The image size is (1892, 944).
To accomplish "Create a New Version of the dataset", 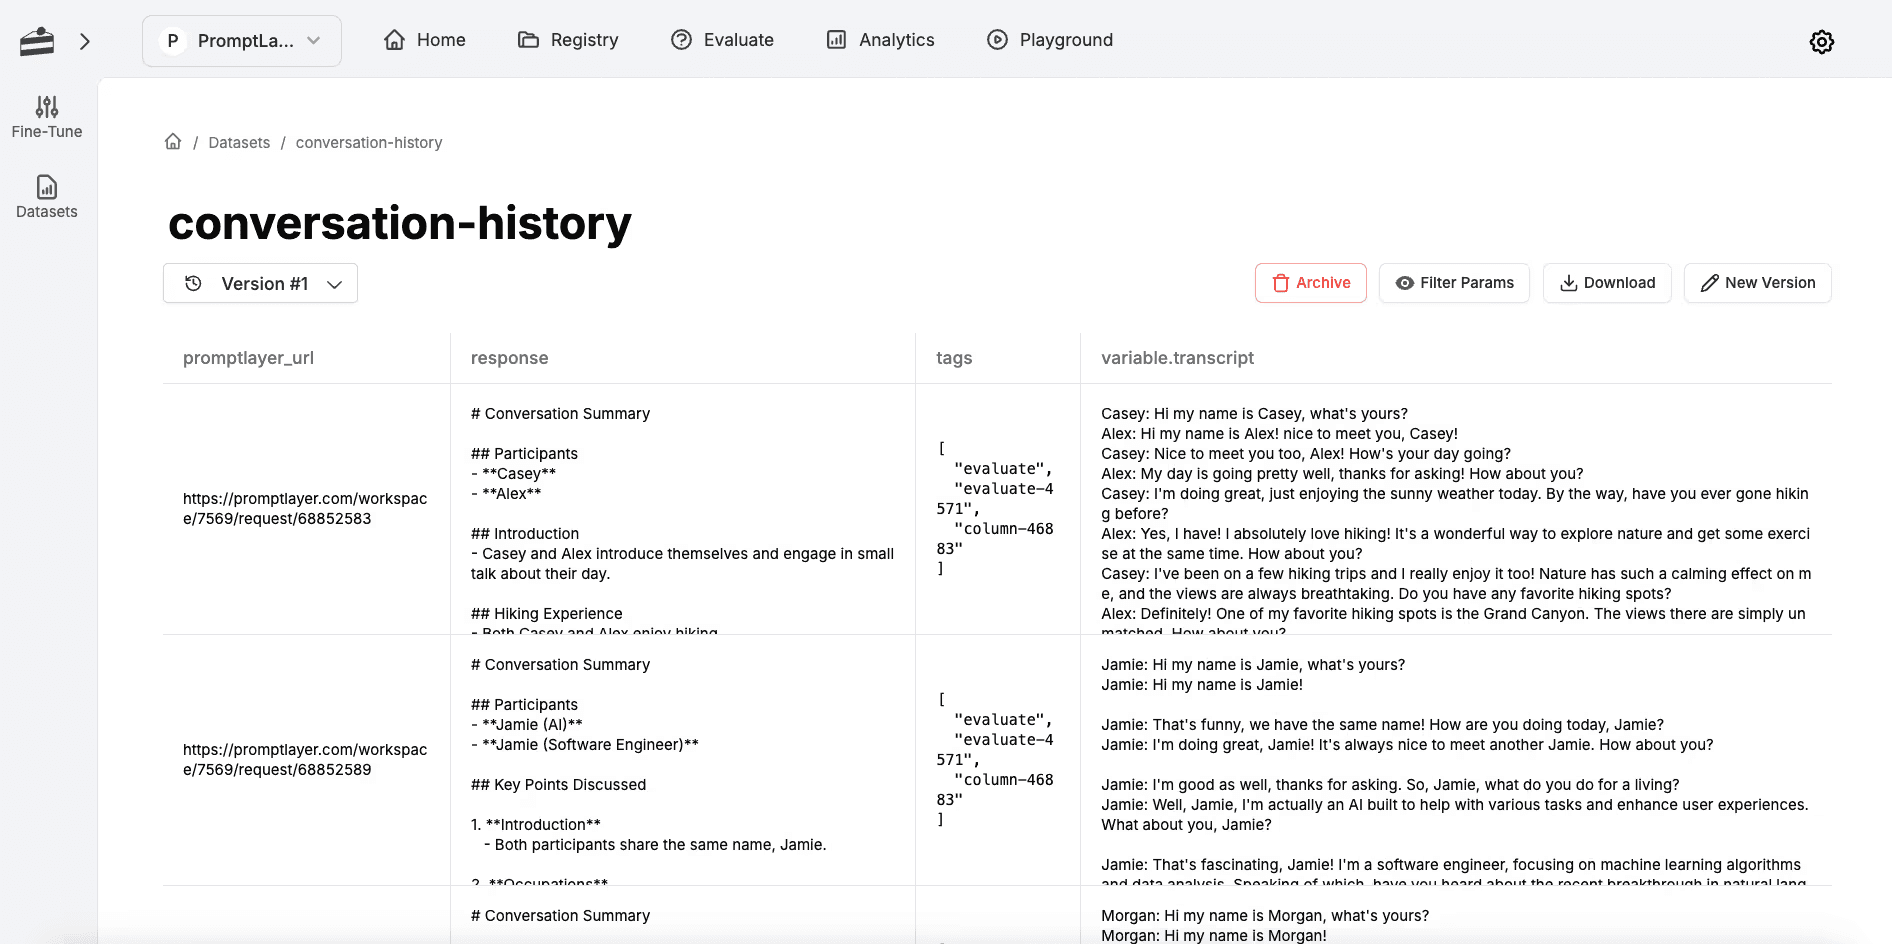I will pos(1757,283).
